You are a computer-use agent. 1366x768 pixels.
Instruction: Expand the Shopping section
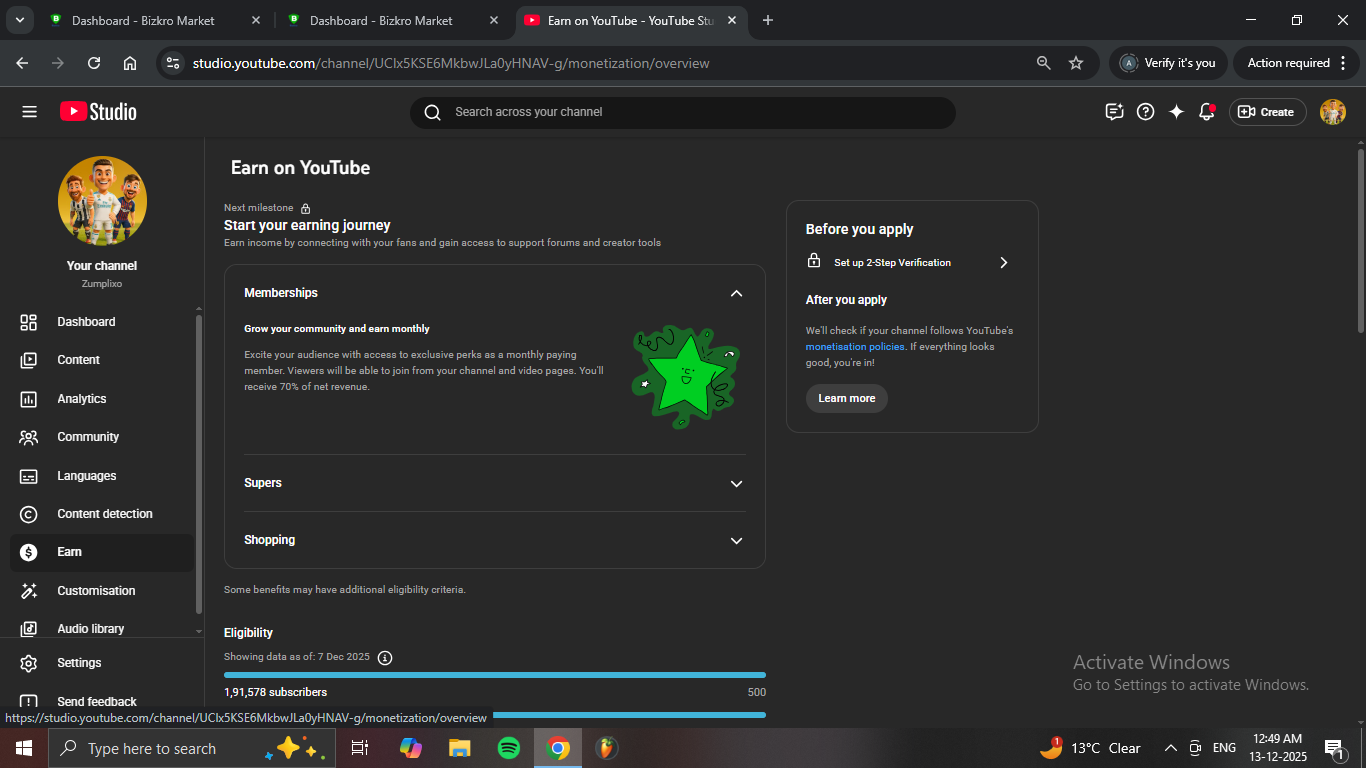pyautogui.click(x=736, y=540)
